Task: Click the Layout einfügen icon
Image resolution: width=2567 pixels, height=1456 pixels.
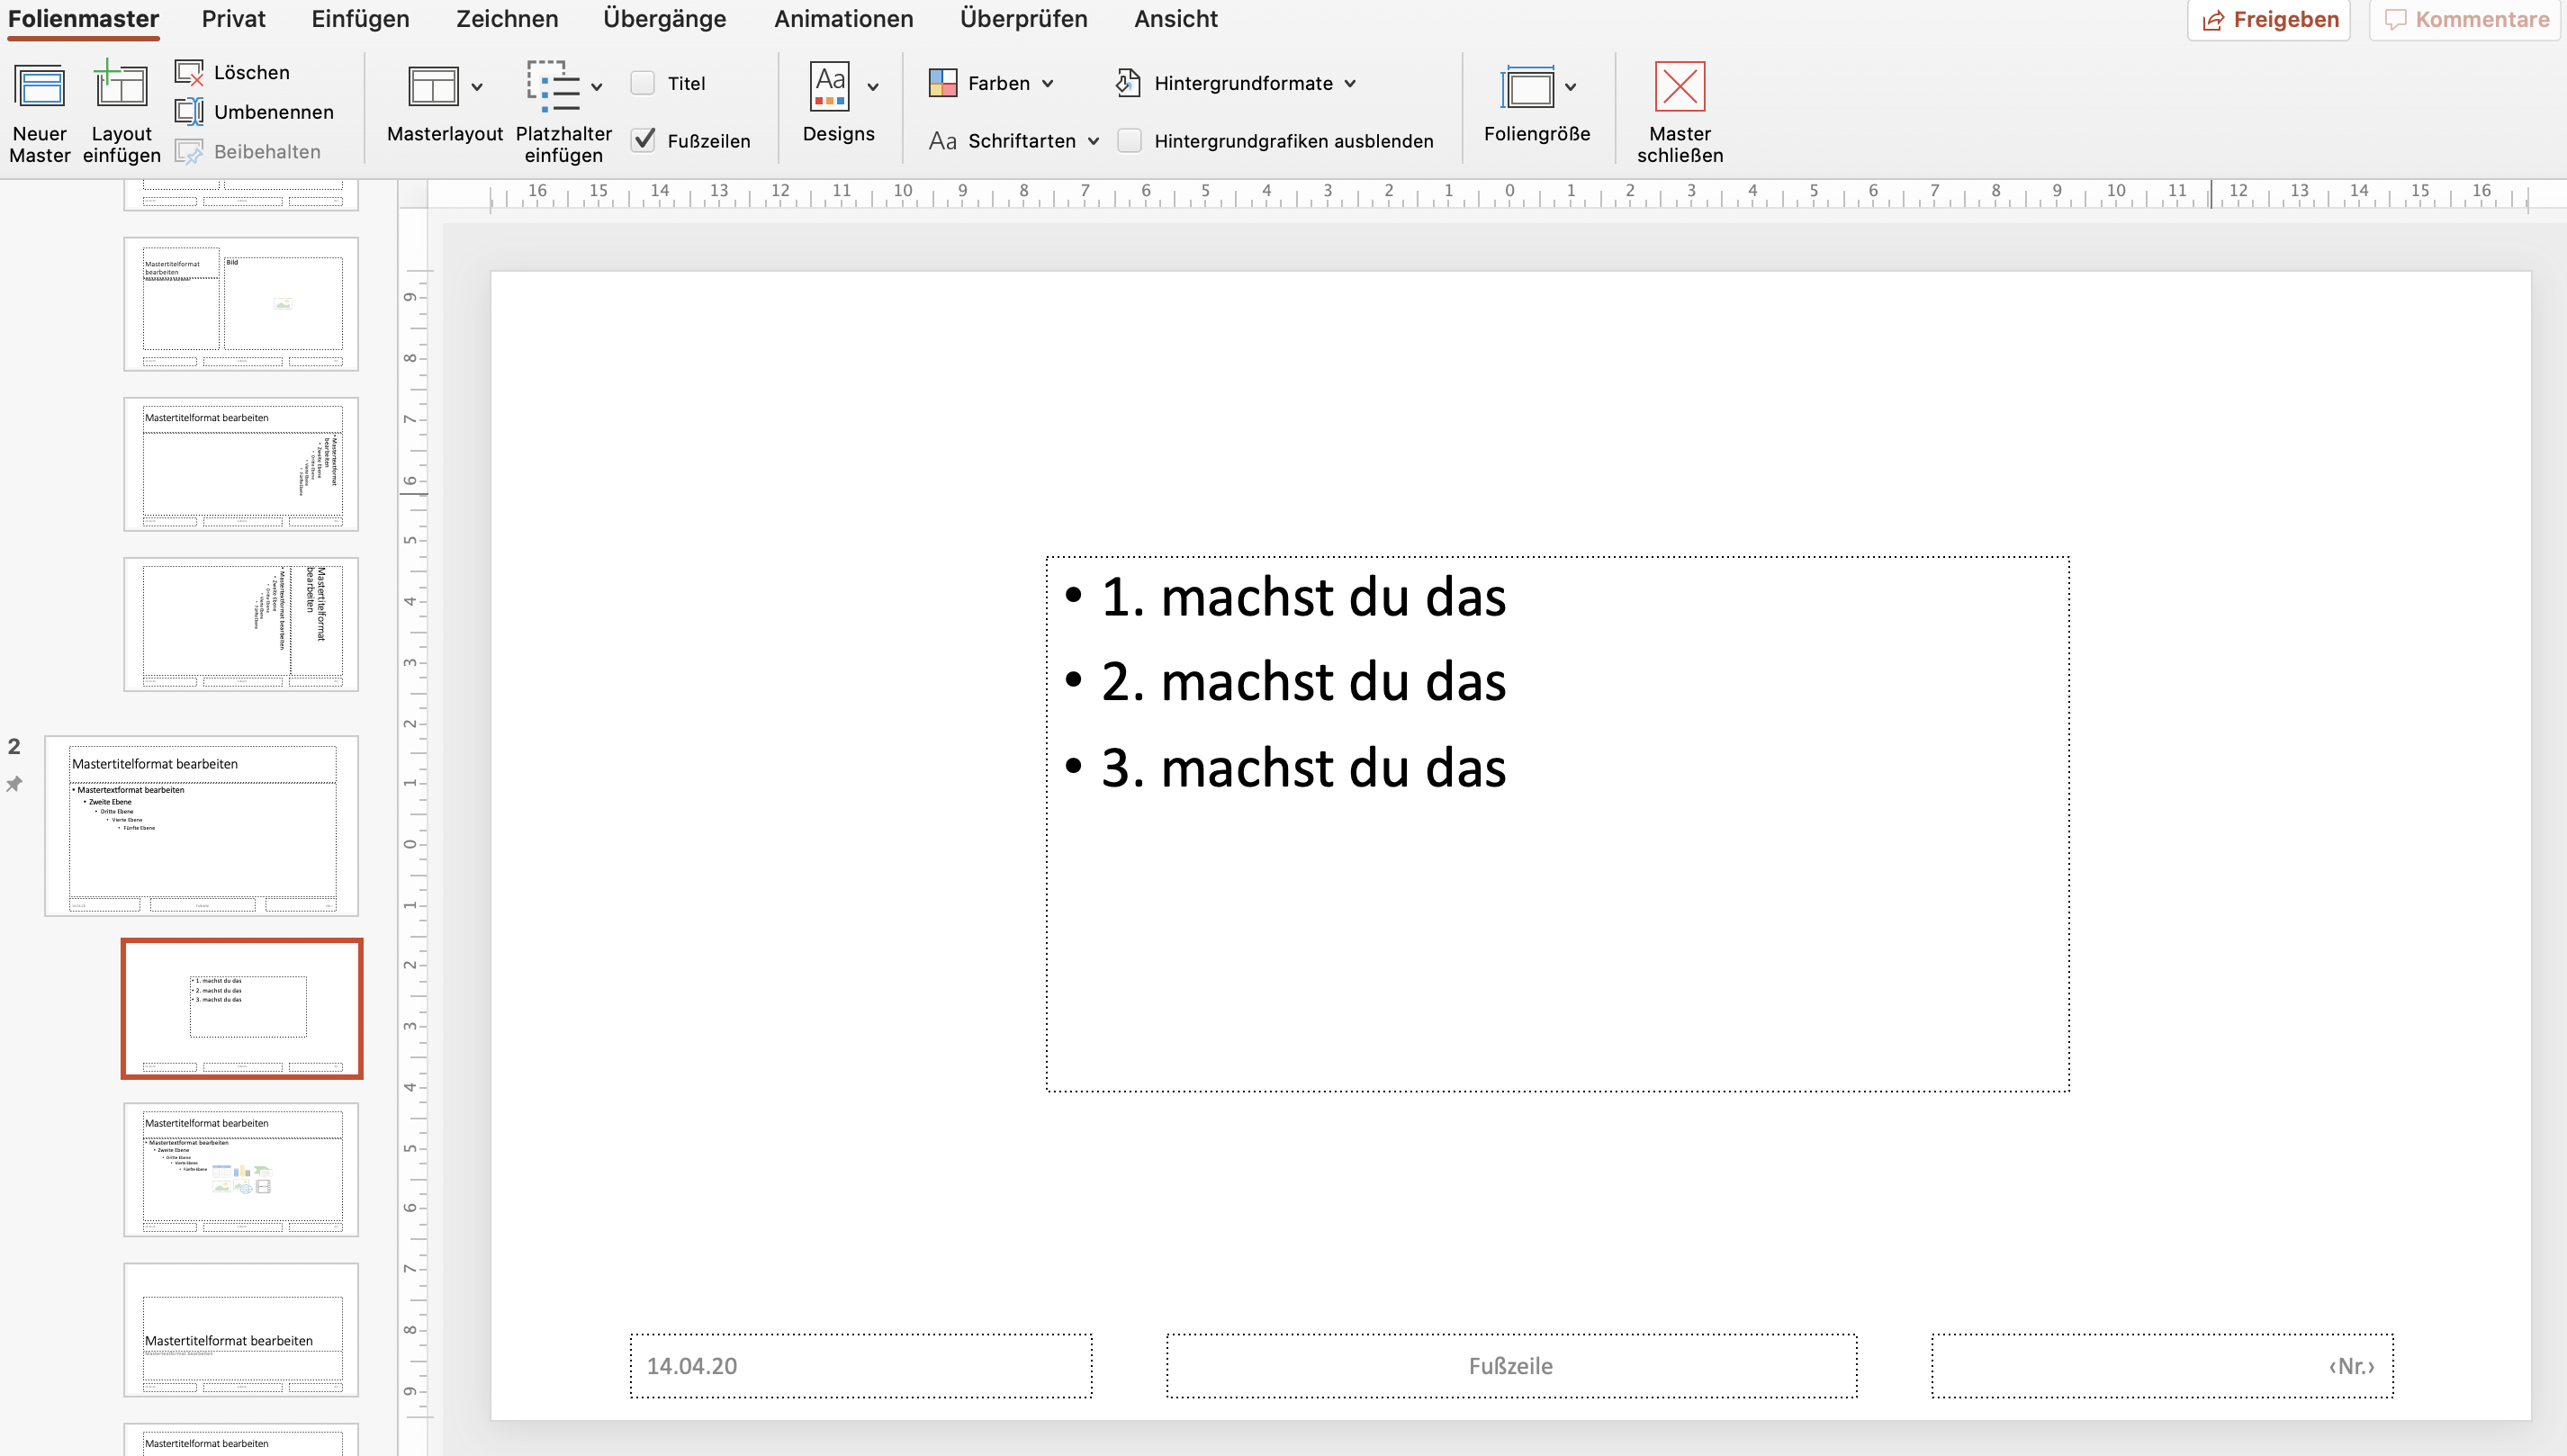Action: tap(121, 87)
